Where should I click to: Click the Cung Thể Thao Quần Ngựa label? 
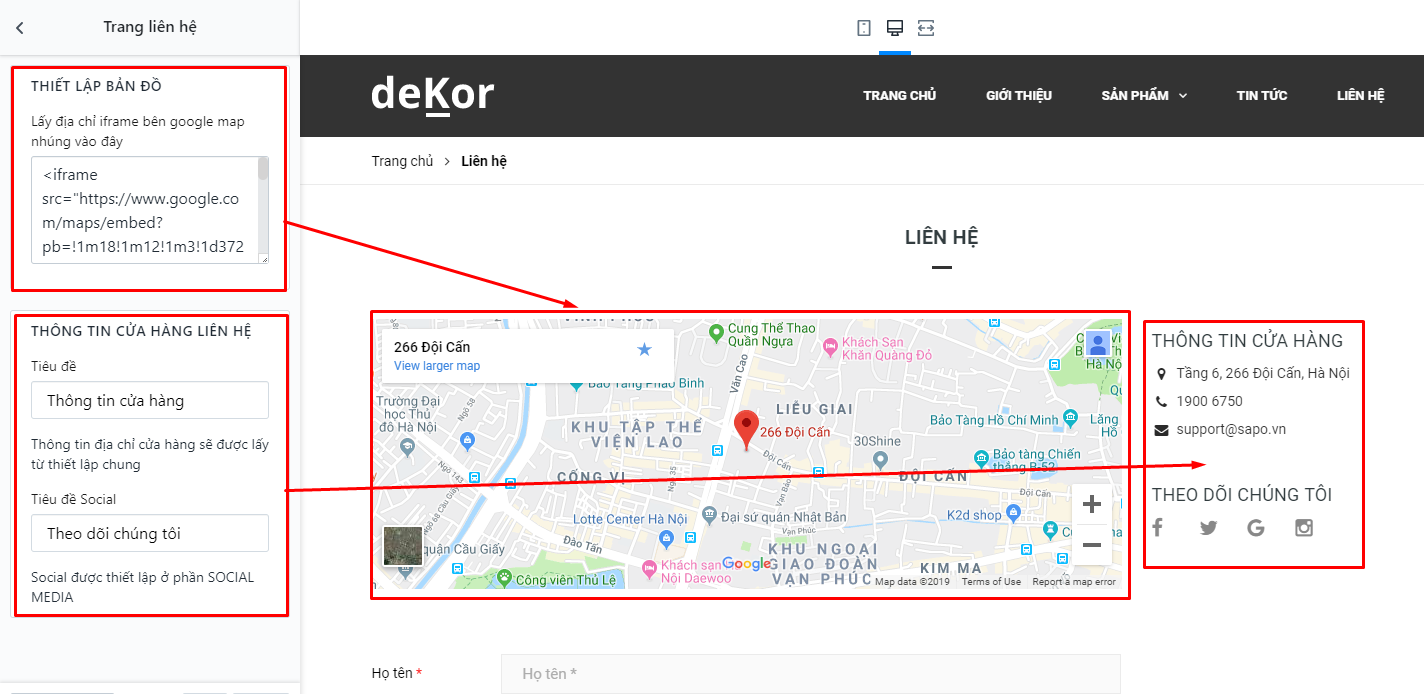point(772,334)
